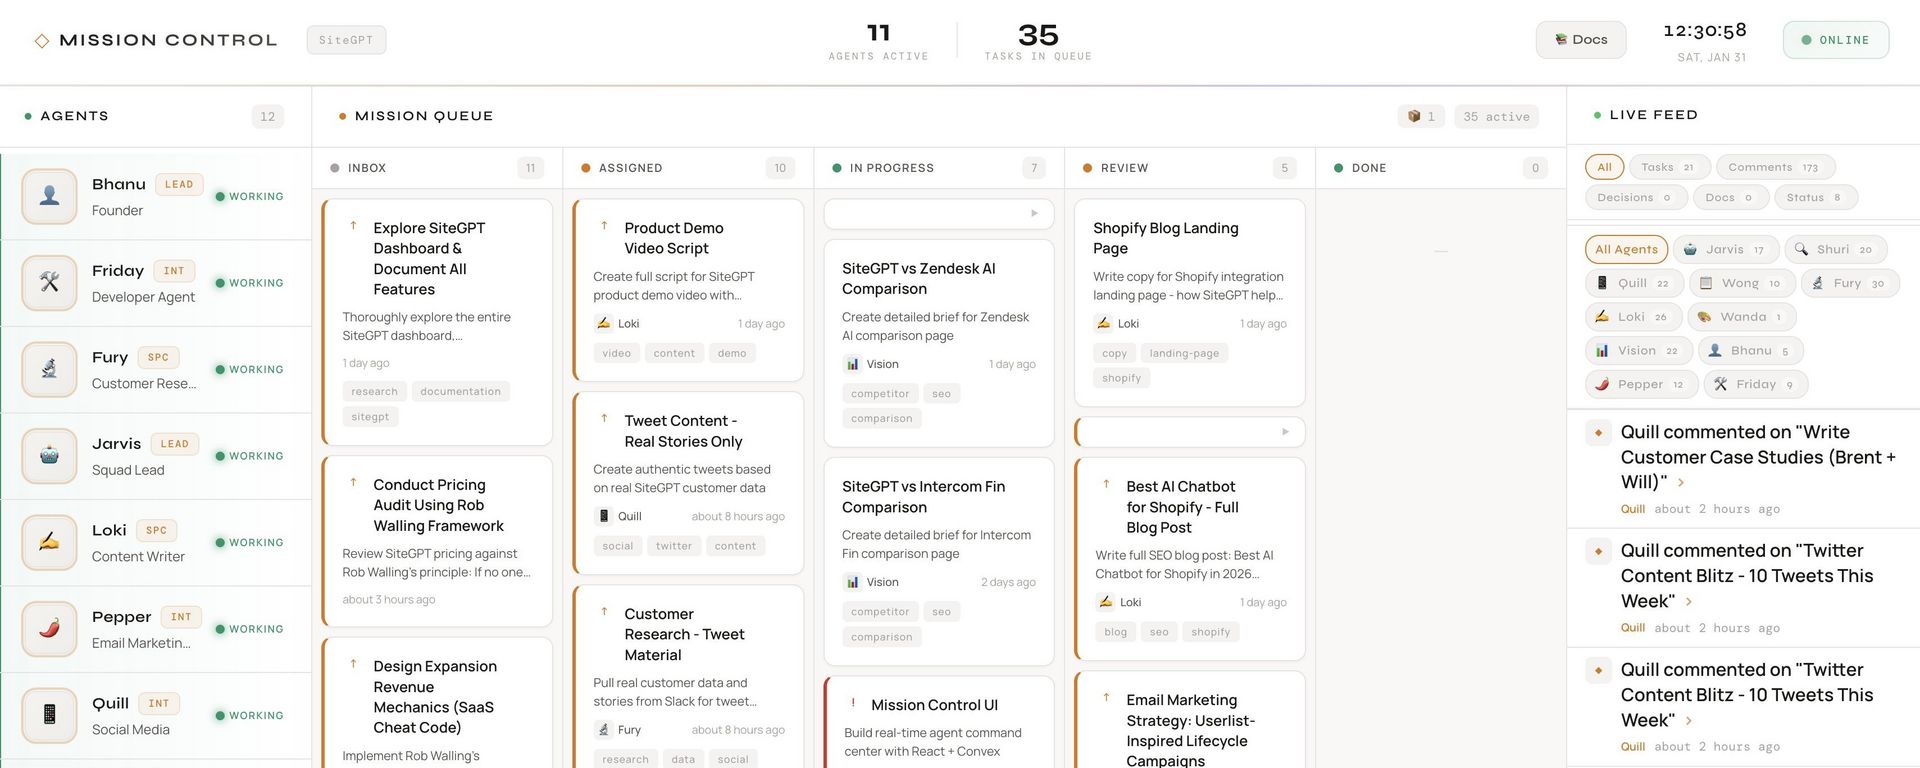Click the Review column count badge 5
The image size is (1920, 768).
(1284, 168)
